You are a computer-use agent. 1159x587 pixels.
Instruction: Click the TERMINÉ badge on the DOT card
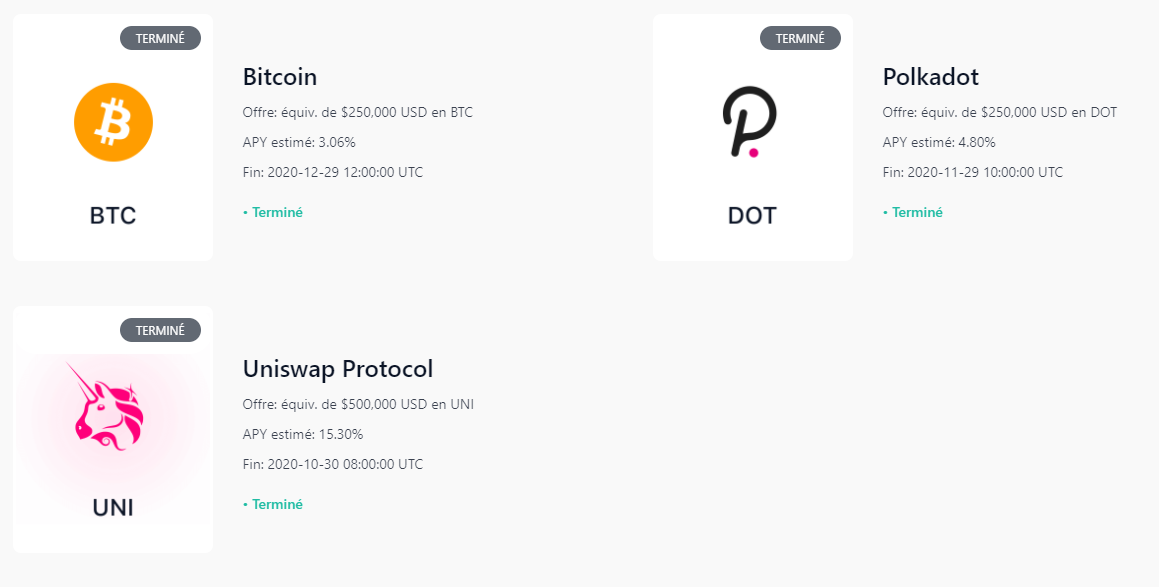[x=800, y=38]
